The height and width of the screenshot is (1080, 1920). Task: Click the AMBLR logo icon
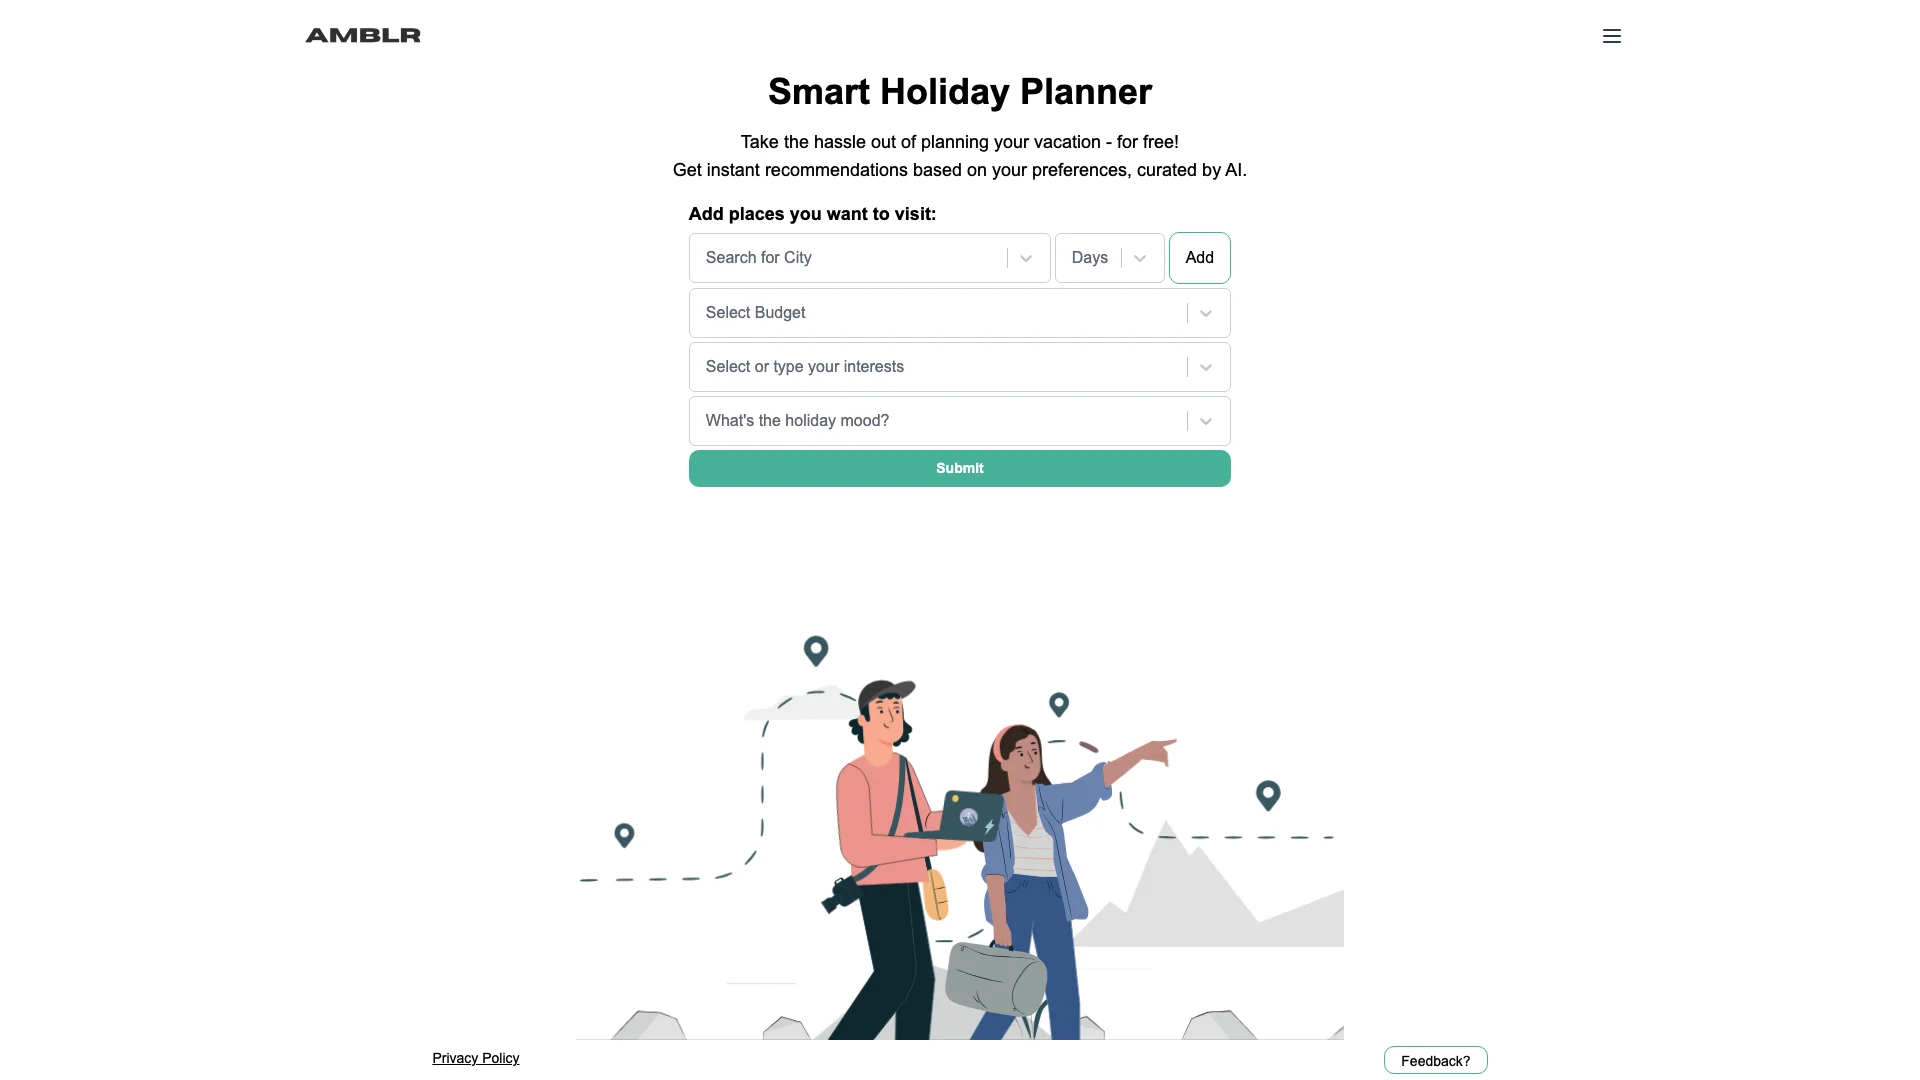point(361,34)
